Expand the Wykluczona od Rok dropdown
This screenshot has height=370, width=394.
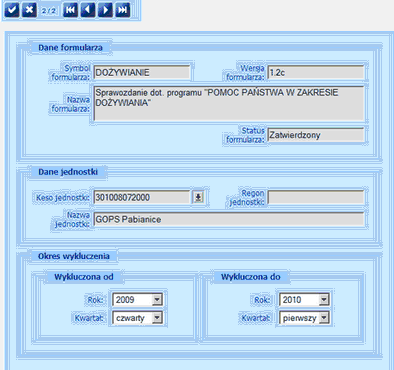157,299
